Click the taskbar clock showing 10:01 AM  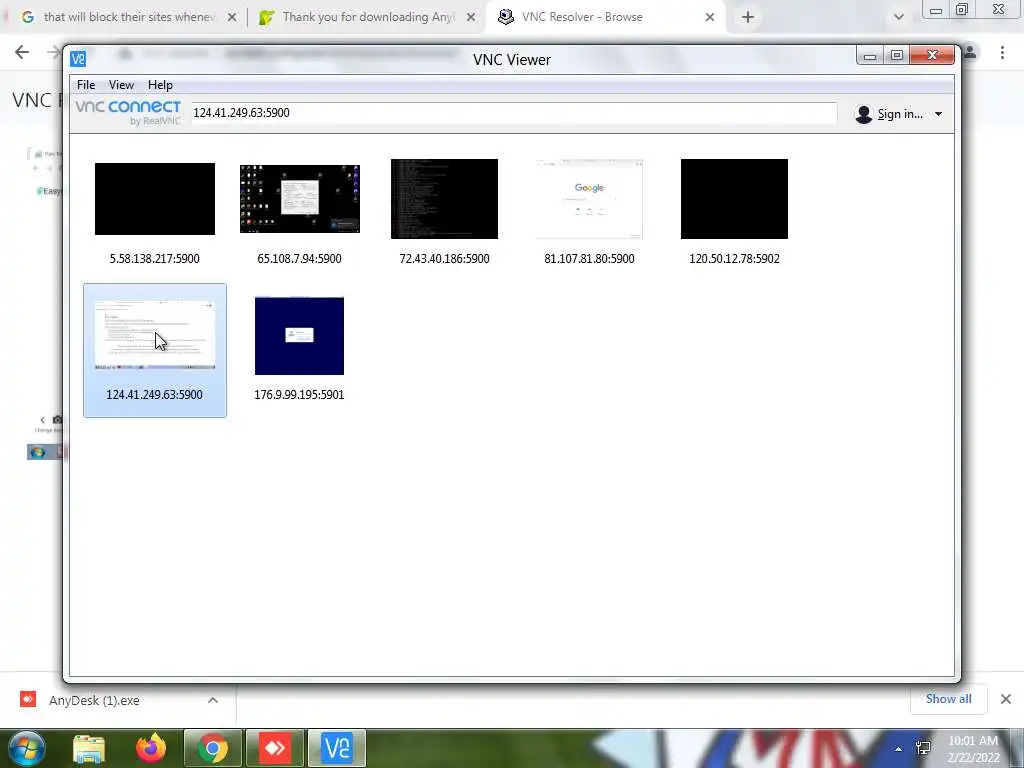[x=973, y=749]
